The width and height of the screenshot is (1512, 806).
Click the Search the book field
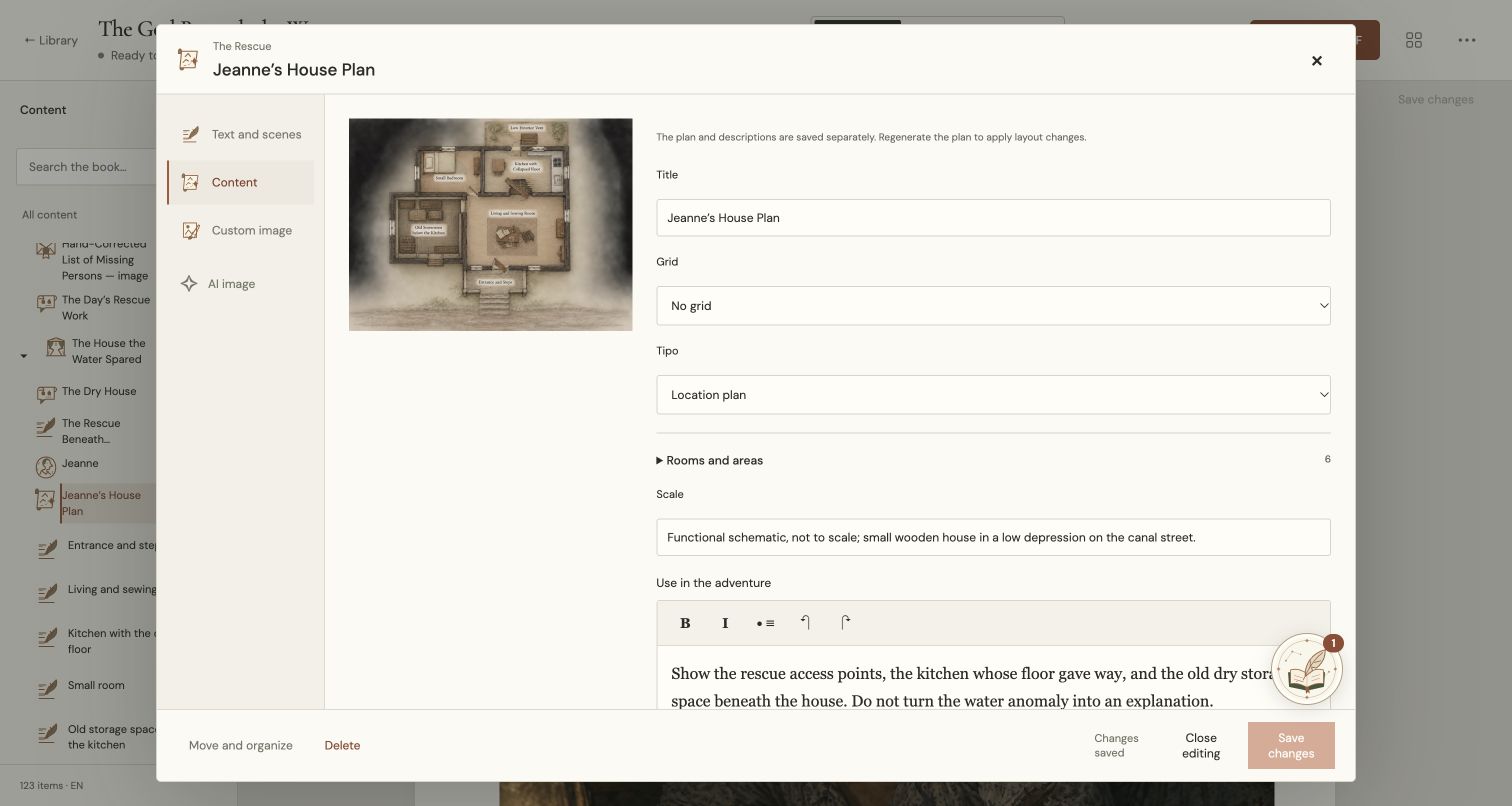click(x=86, y=167)
